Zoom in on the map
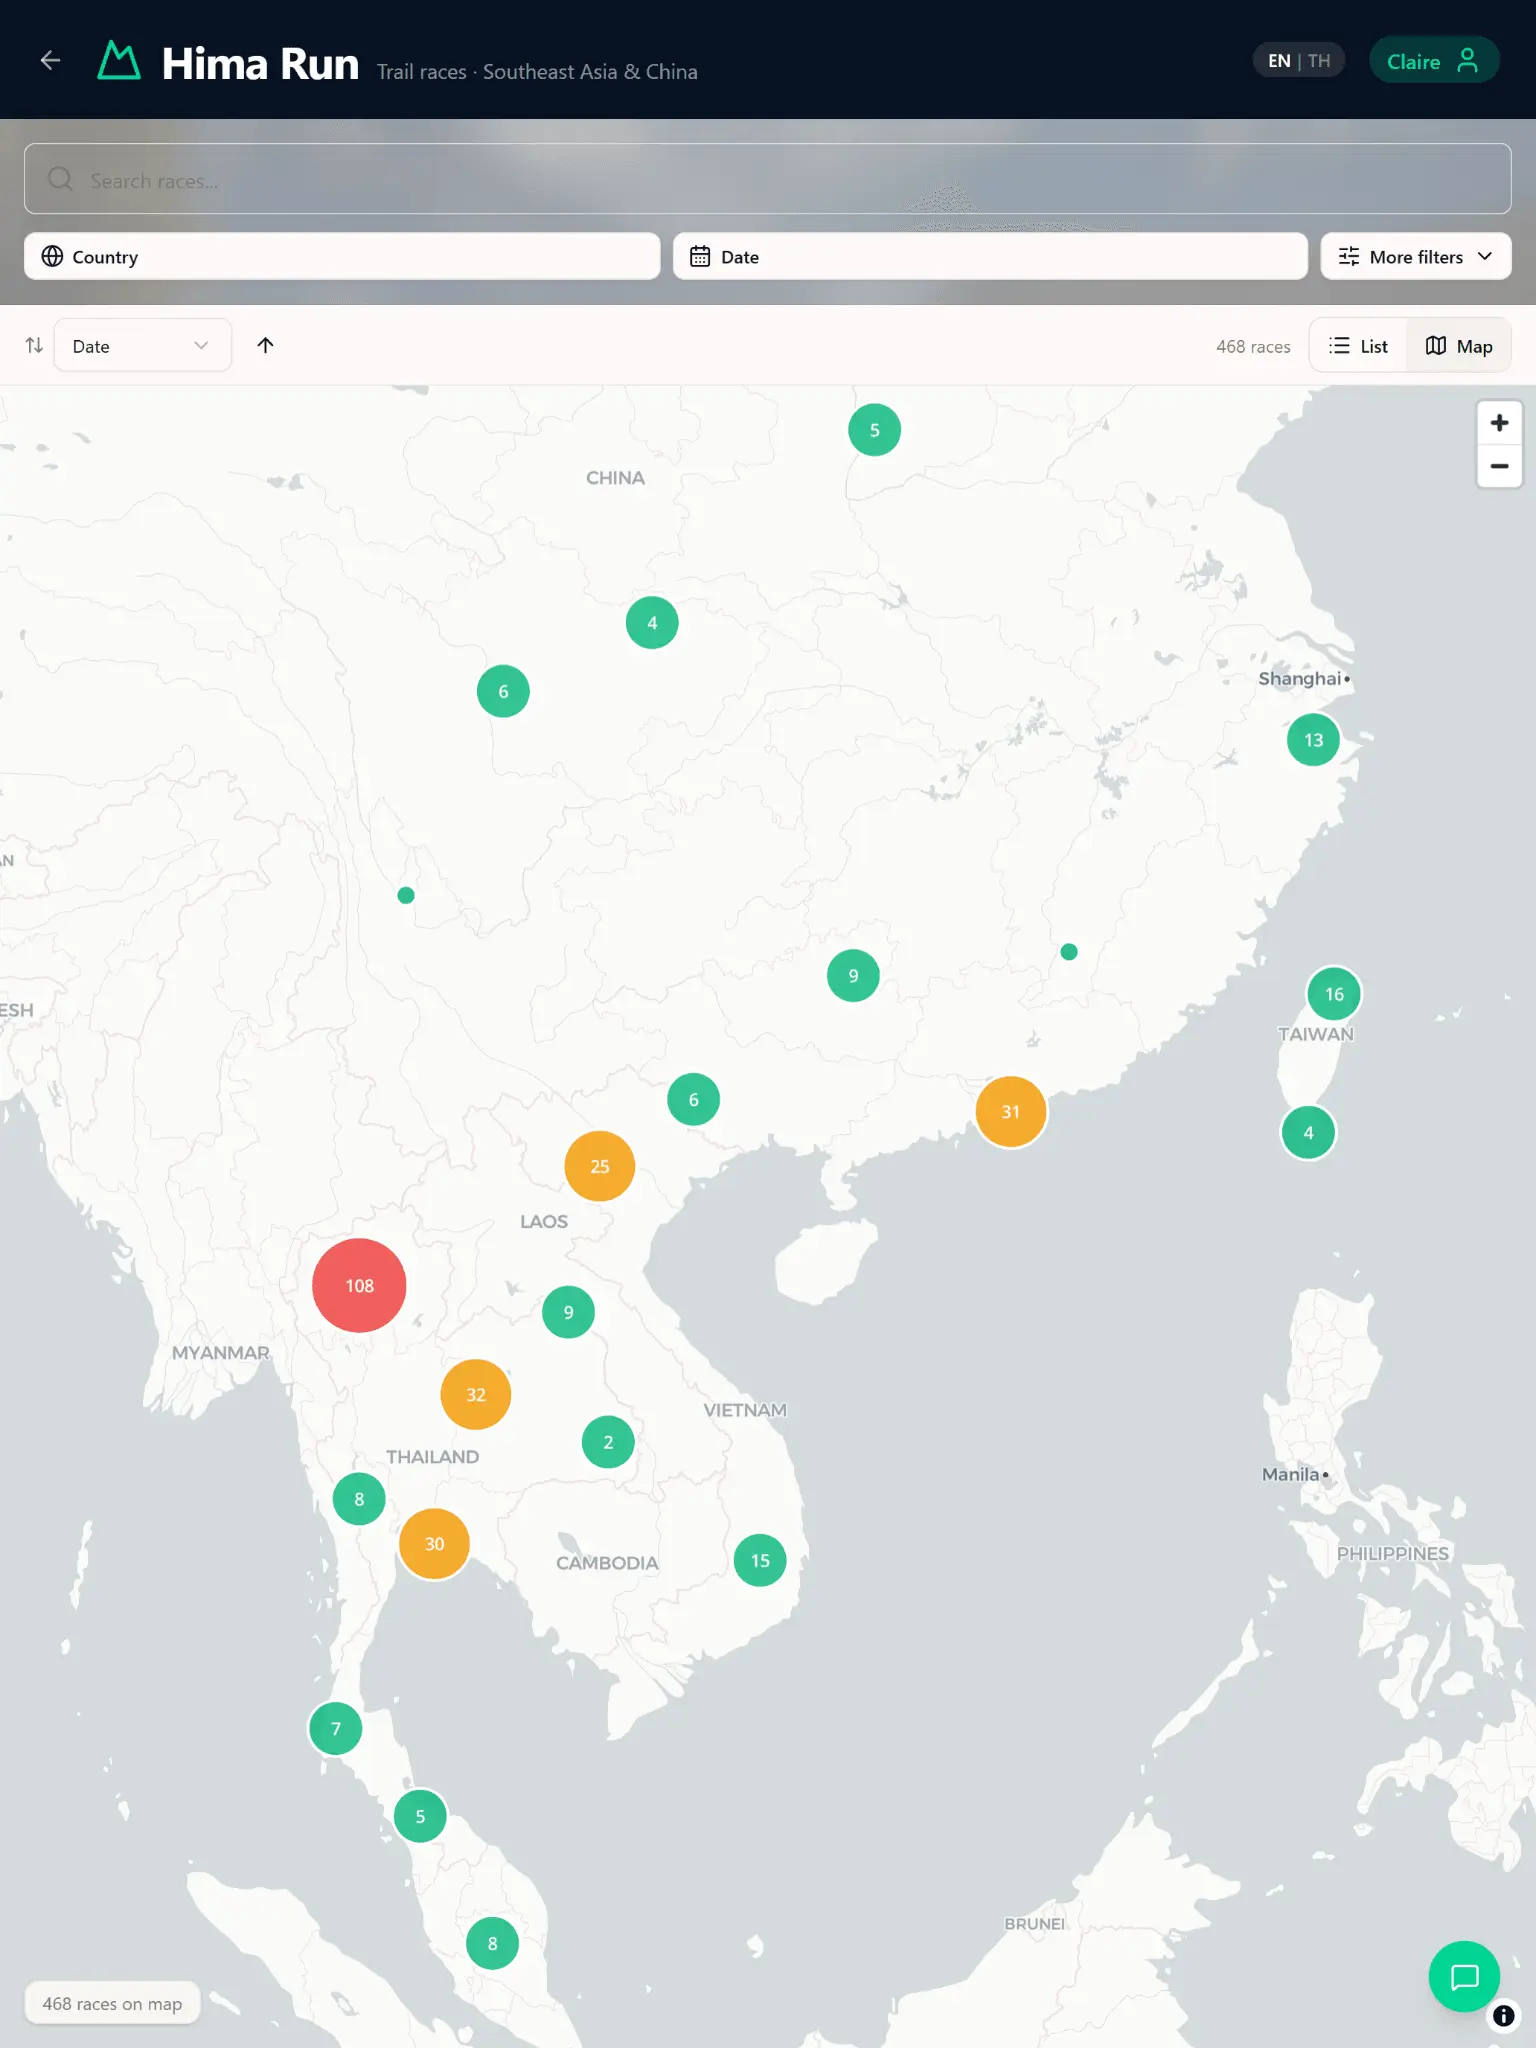Screen dimensions: 1536x2048 1499,423
